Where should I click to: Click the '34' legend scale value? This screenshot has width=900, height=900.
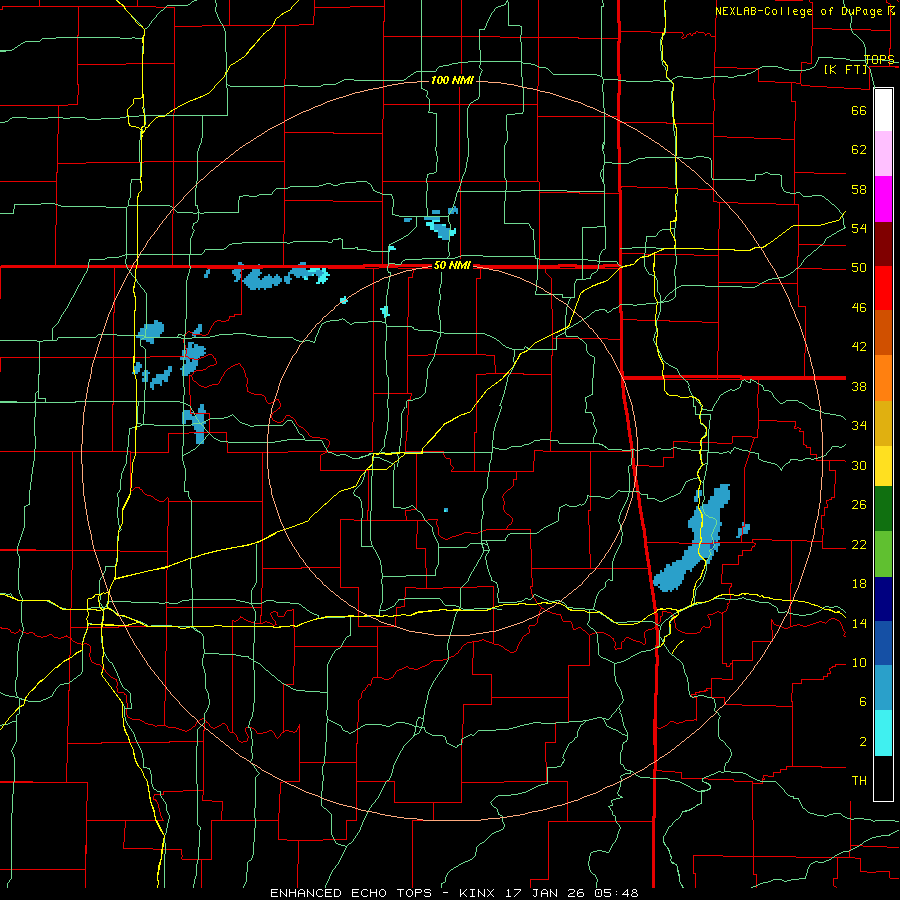(x=859, y=426)
